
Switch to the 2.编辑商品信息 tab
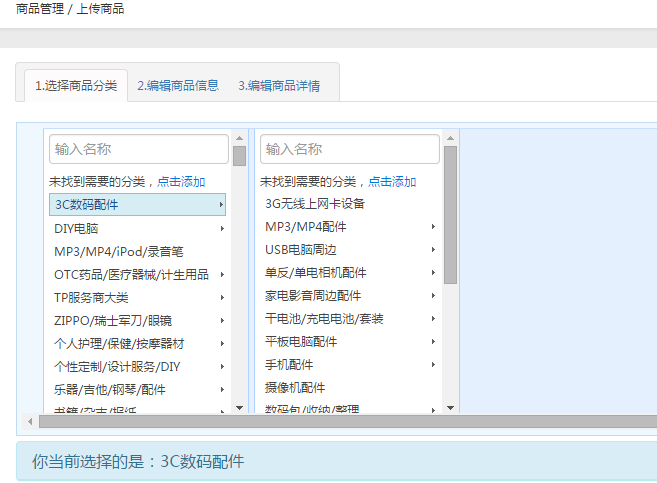click(x=178, y=85)
